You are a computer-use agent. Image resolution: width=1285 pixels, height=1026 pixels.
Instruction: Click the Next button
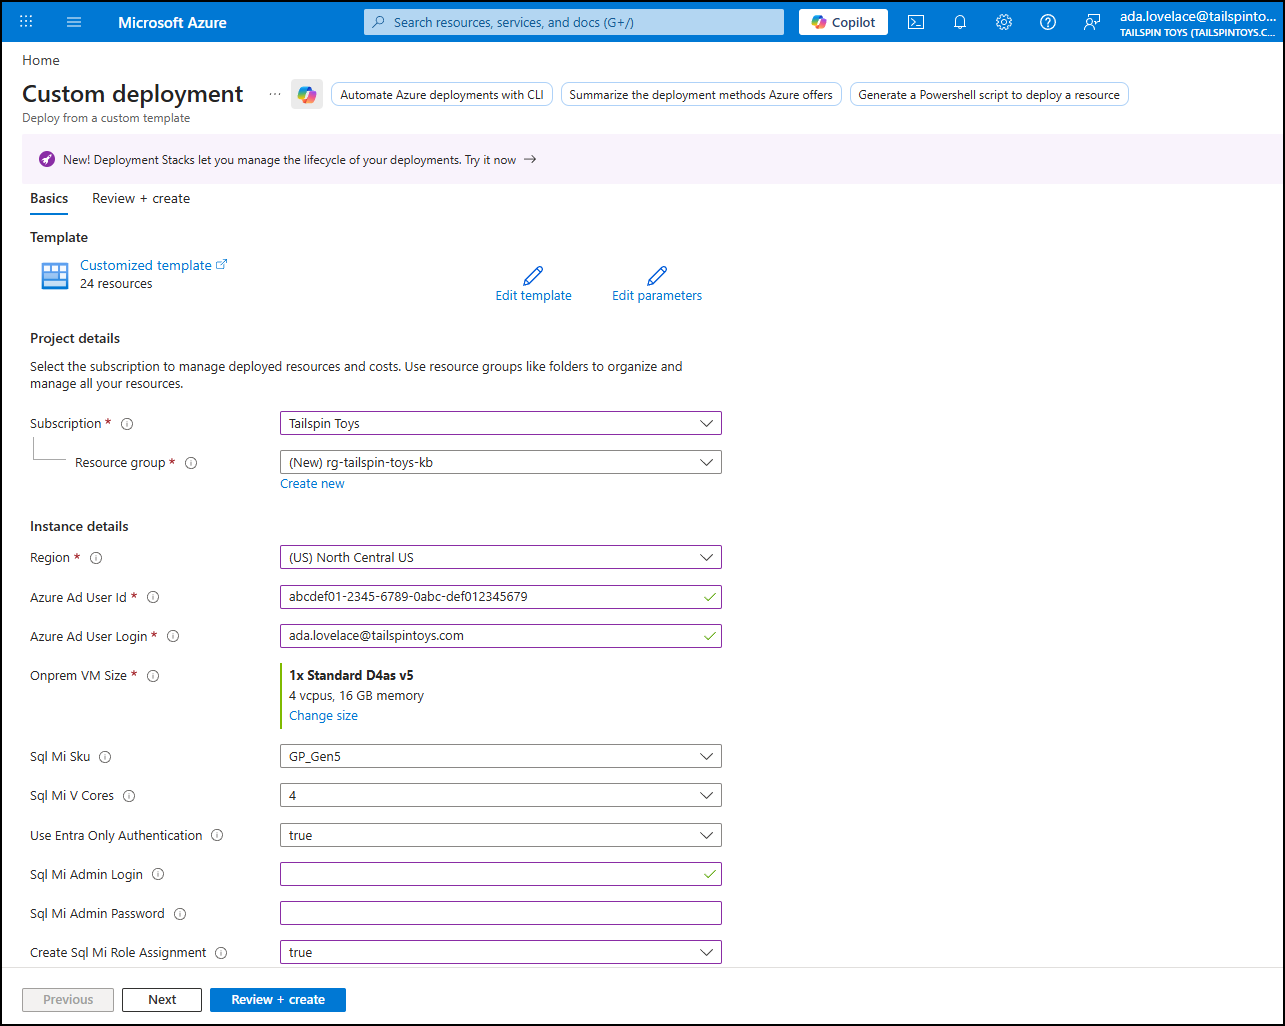click(x=162, y=1000)
